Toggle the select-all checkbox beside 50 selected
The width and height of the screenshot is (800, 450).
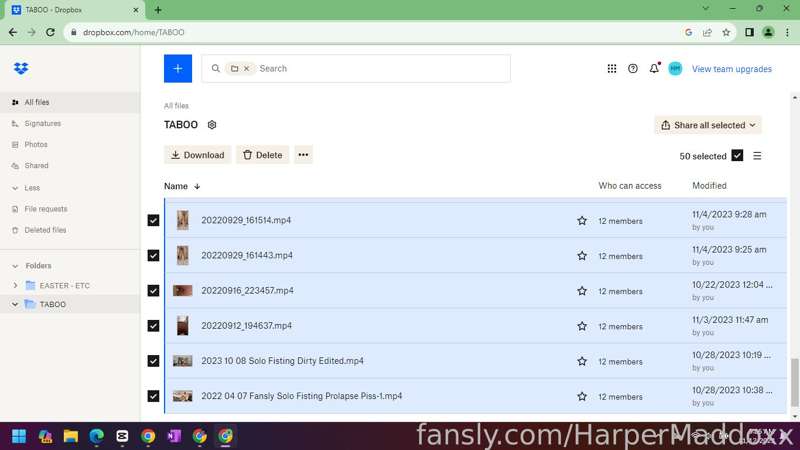(x=737, y=156)
